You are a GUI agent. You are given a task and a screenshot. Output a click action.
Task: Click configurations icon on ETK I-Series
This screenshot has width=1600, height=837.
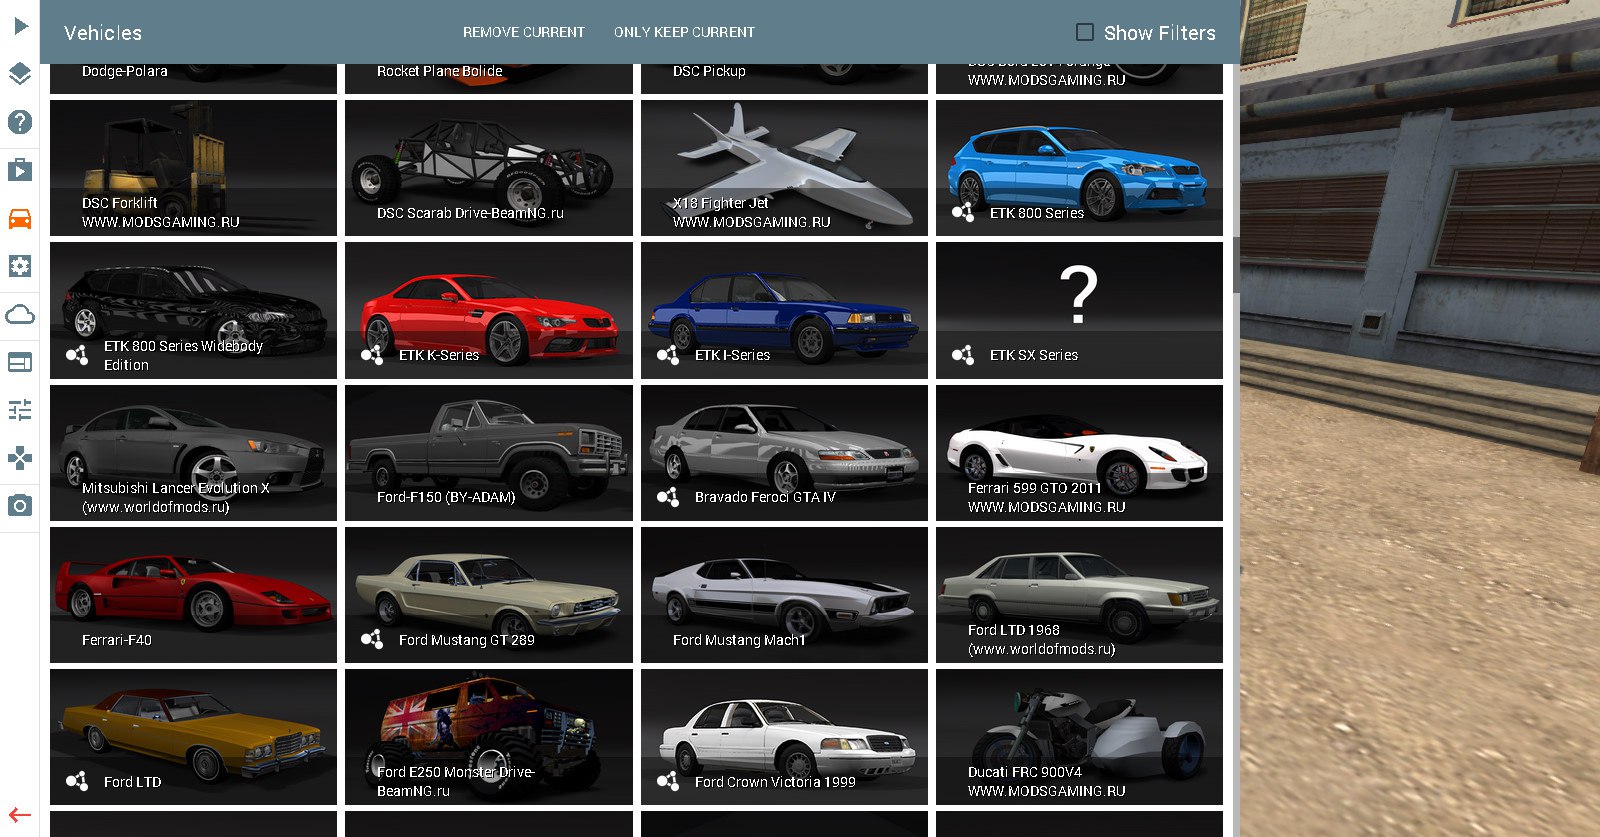(668, 354)
